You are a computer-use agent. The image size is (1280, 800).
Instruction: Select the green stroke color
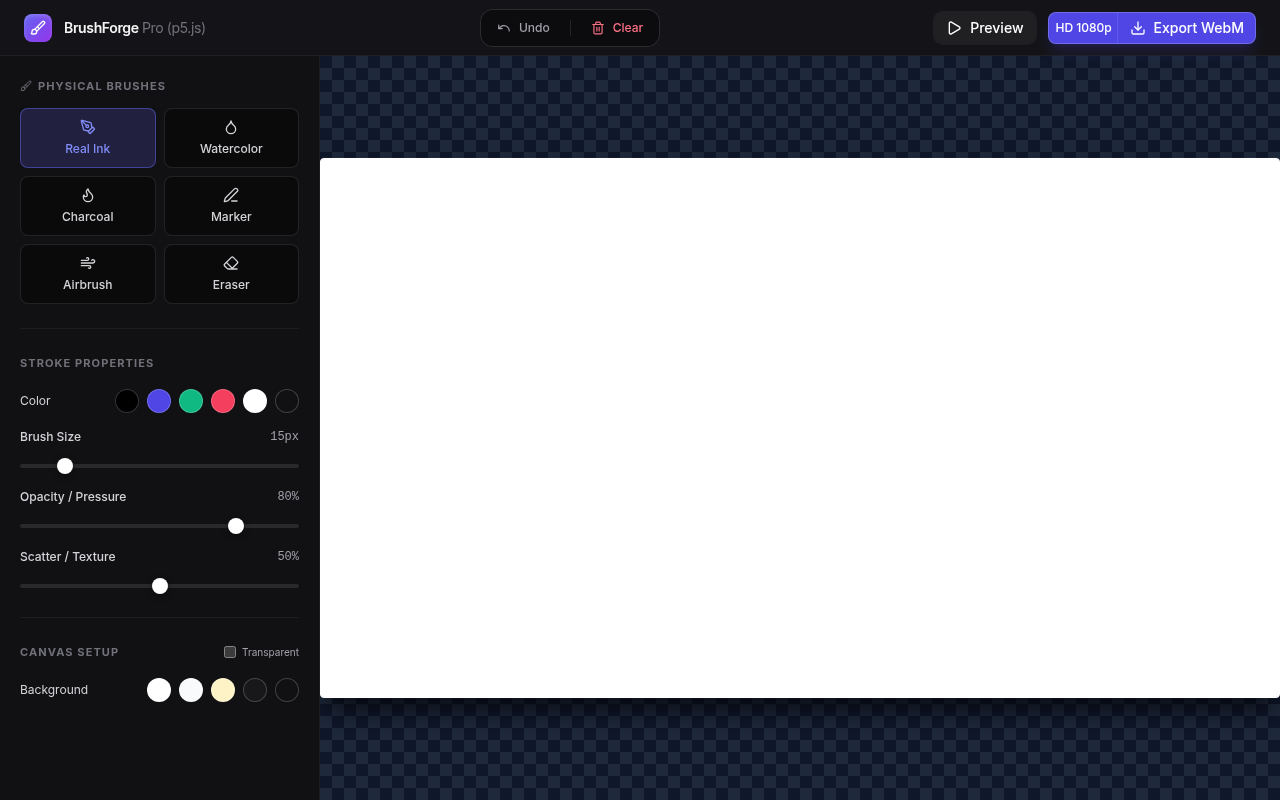191,401
